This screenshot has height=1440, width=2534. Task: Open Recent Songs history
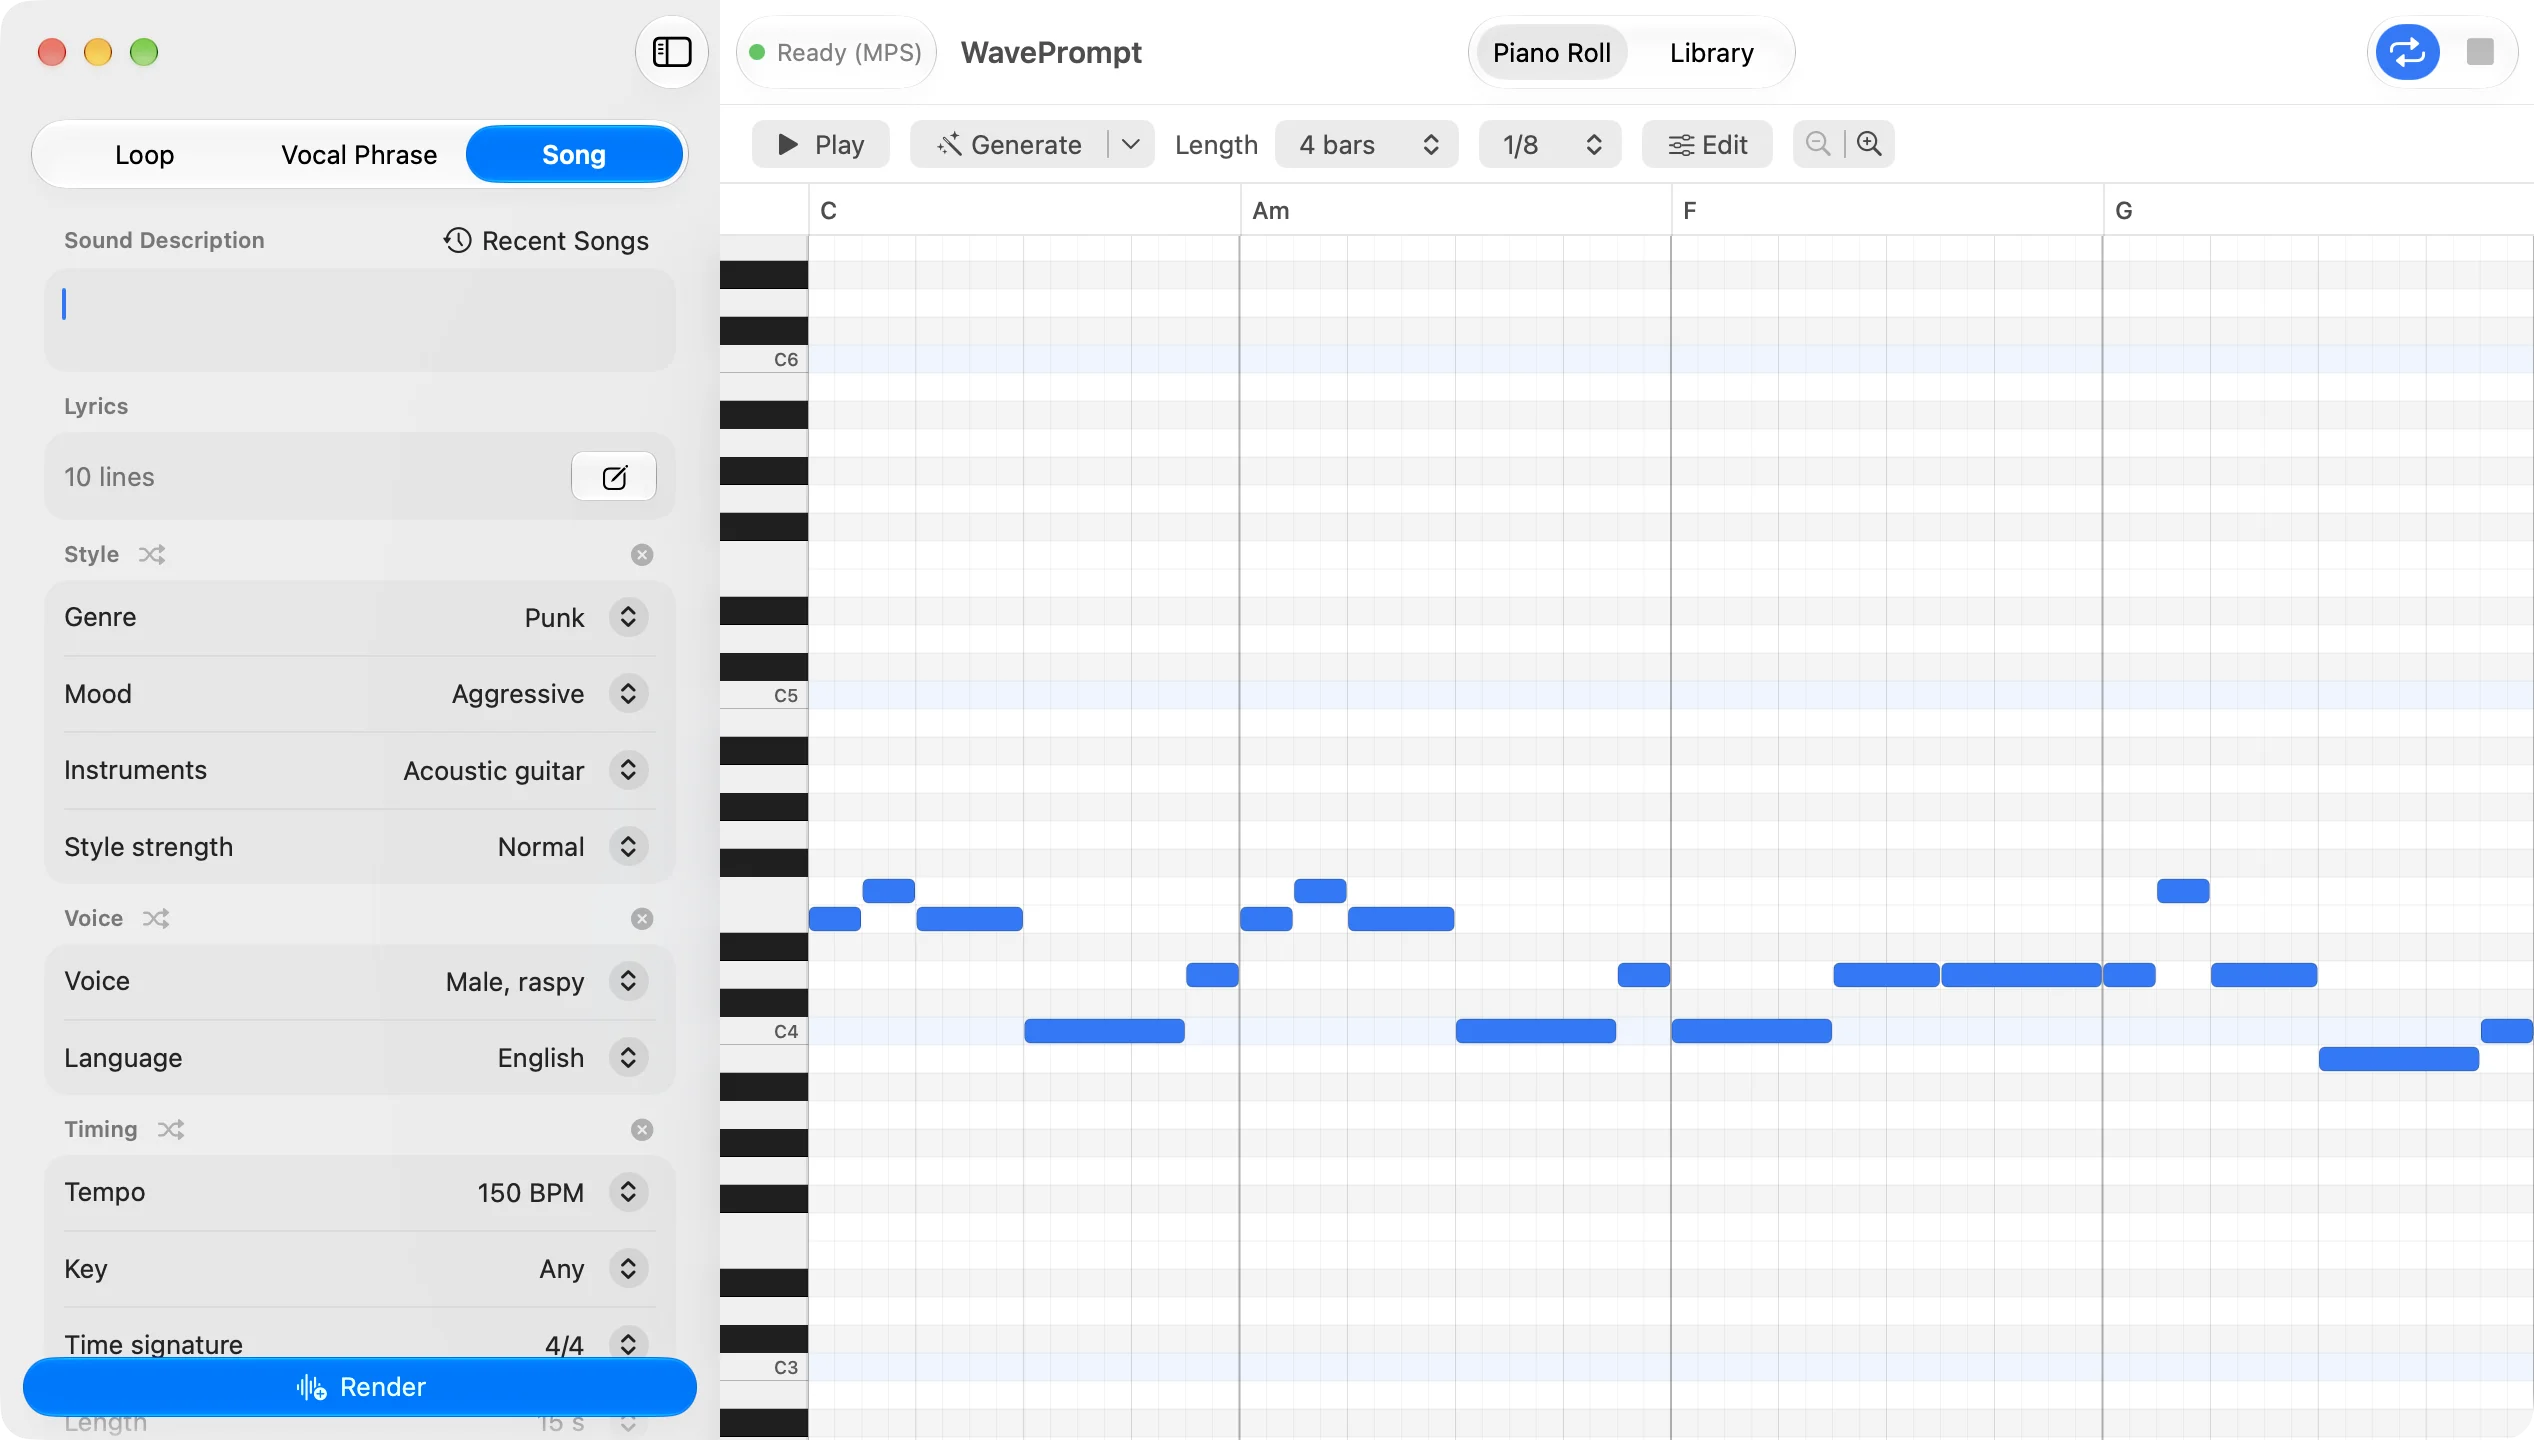coord(546,241)
